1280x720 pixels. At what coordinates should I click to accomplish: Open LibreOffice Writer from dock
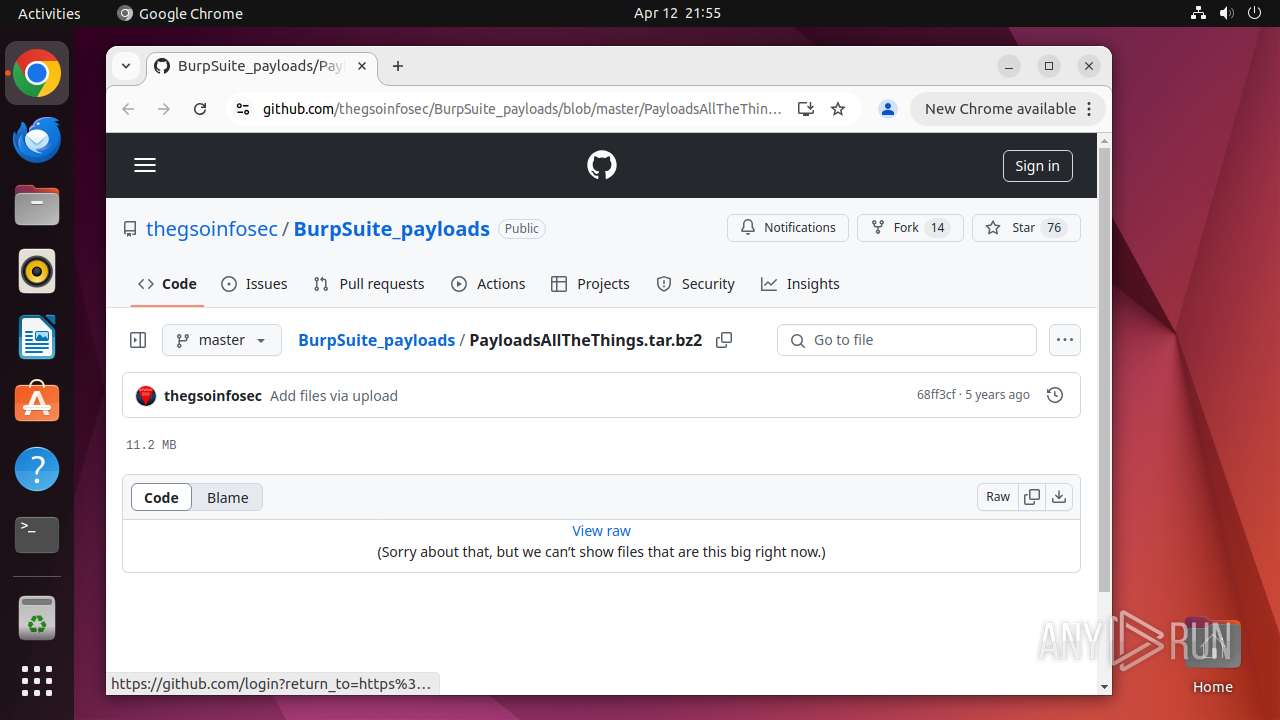(x=37, y=337)
